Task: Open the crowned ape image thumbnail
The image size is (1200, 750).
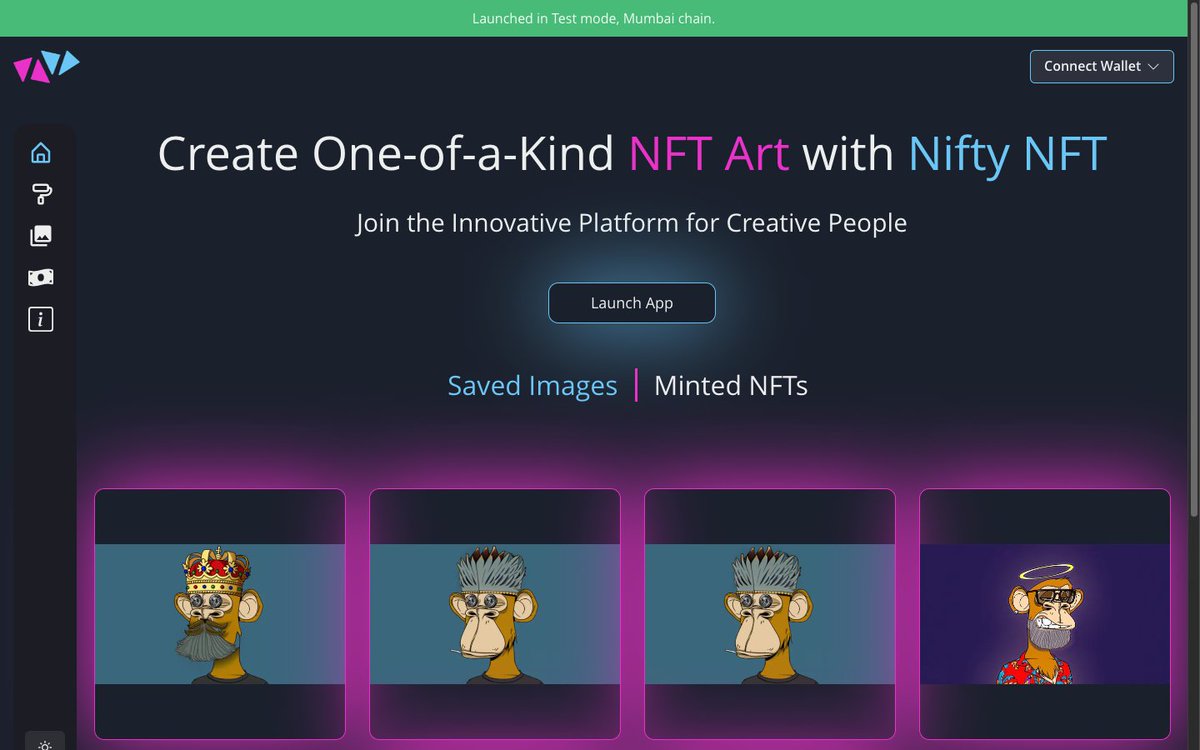Action: coord(219,613)
